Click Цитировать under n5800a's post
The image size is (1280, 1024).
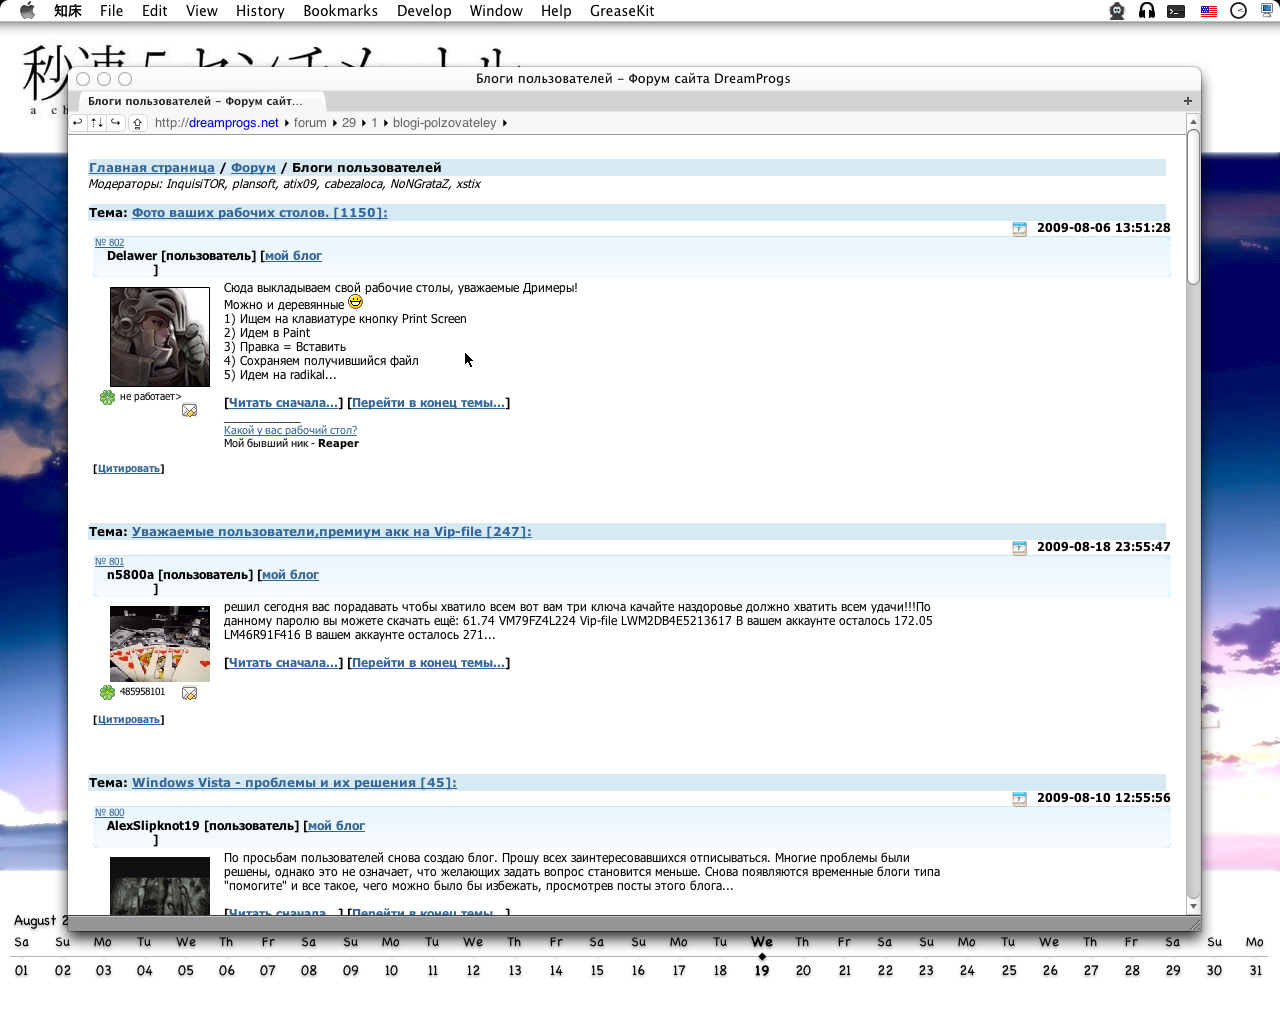coord(129,720)
